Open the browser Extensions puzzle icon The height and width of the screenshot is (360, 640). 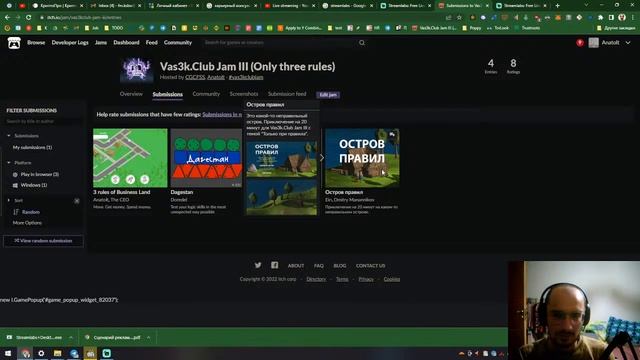click(600, 18)
